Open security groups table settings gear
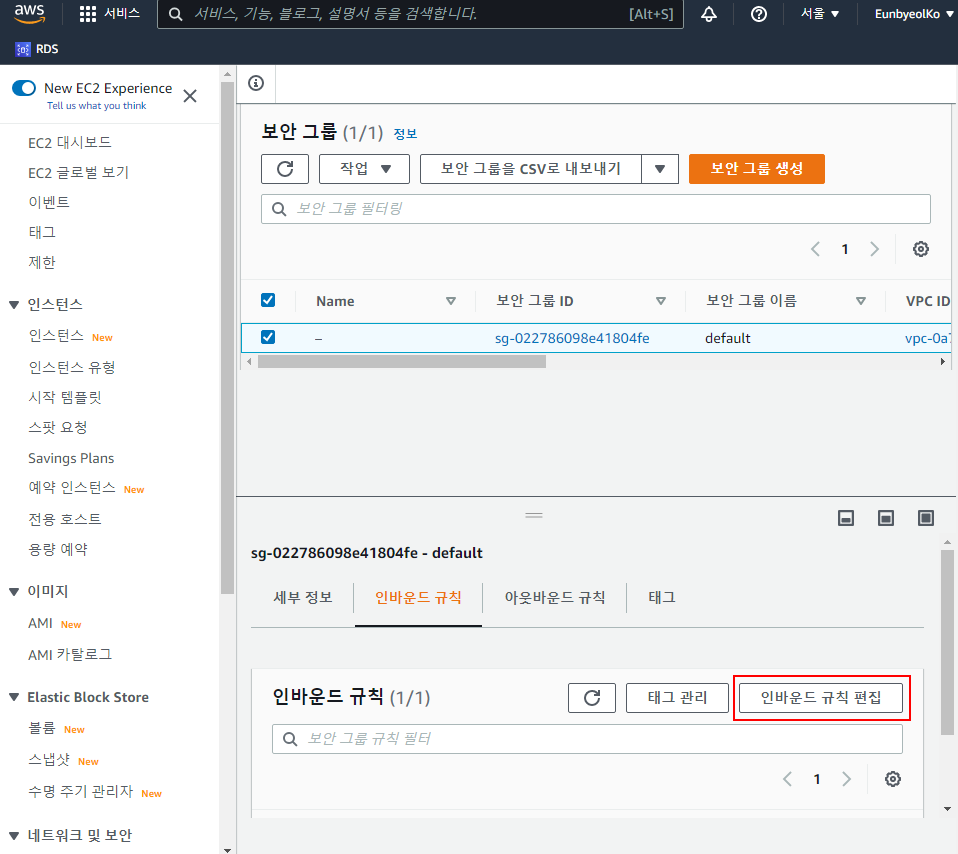The width and height of the screenshot is (958, 854). (x=921, y=249)
